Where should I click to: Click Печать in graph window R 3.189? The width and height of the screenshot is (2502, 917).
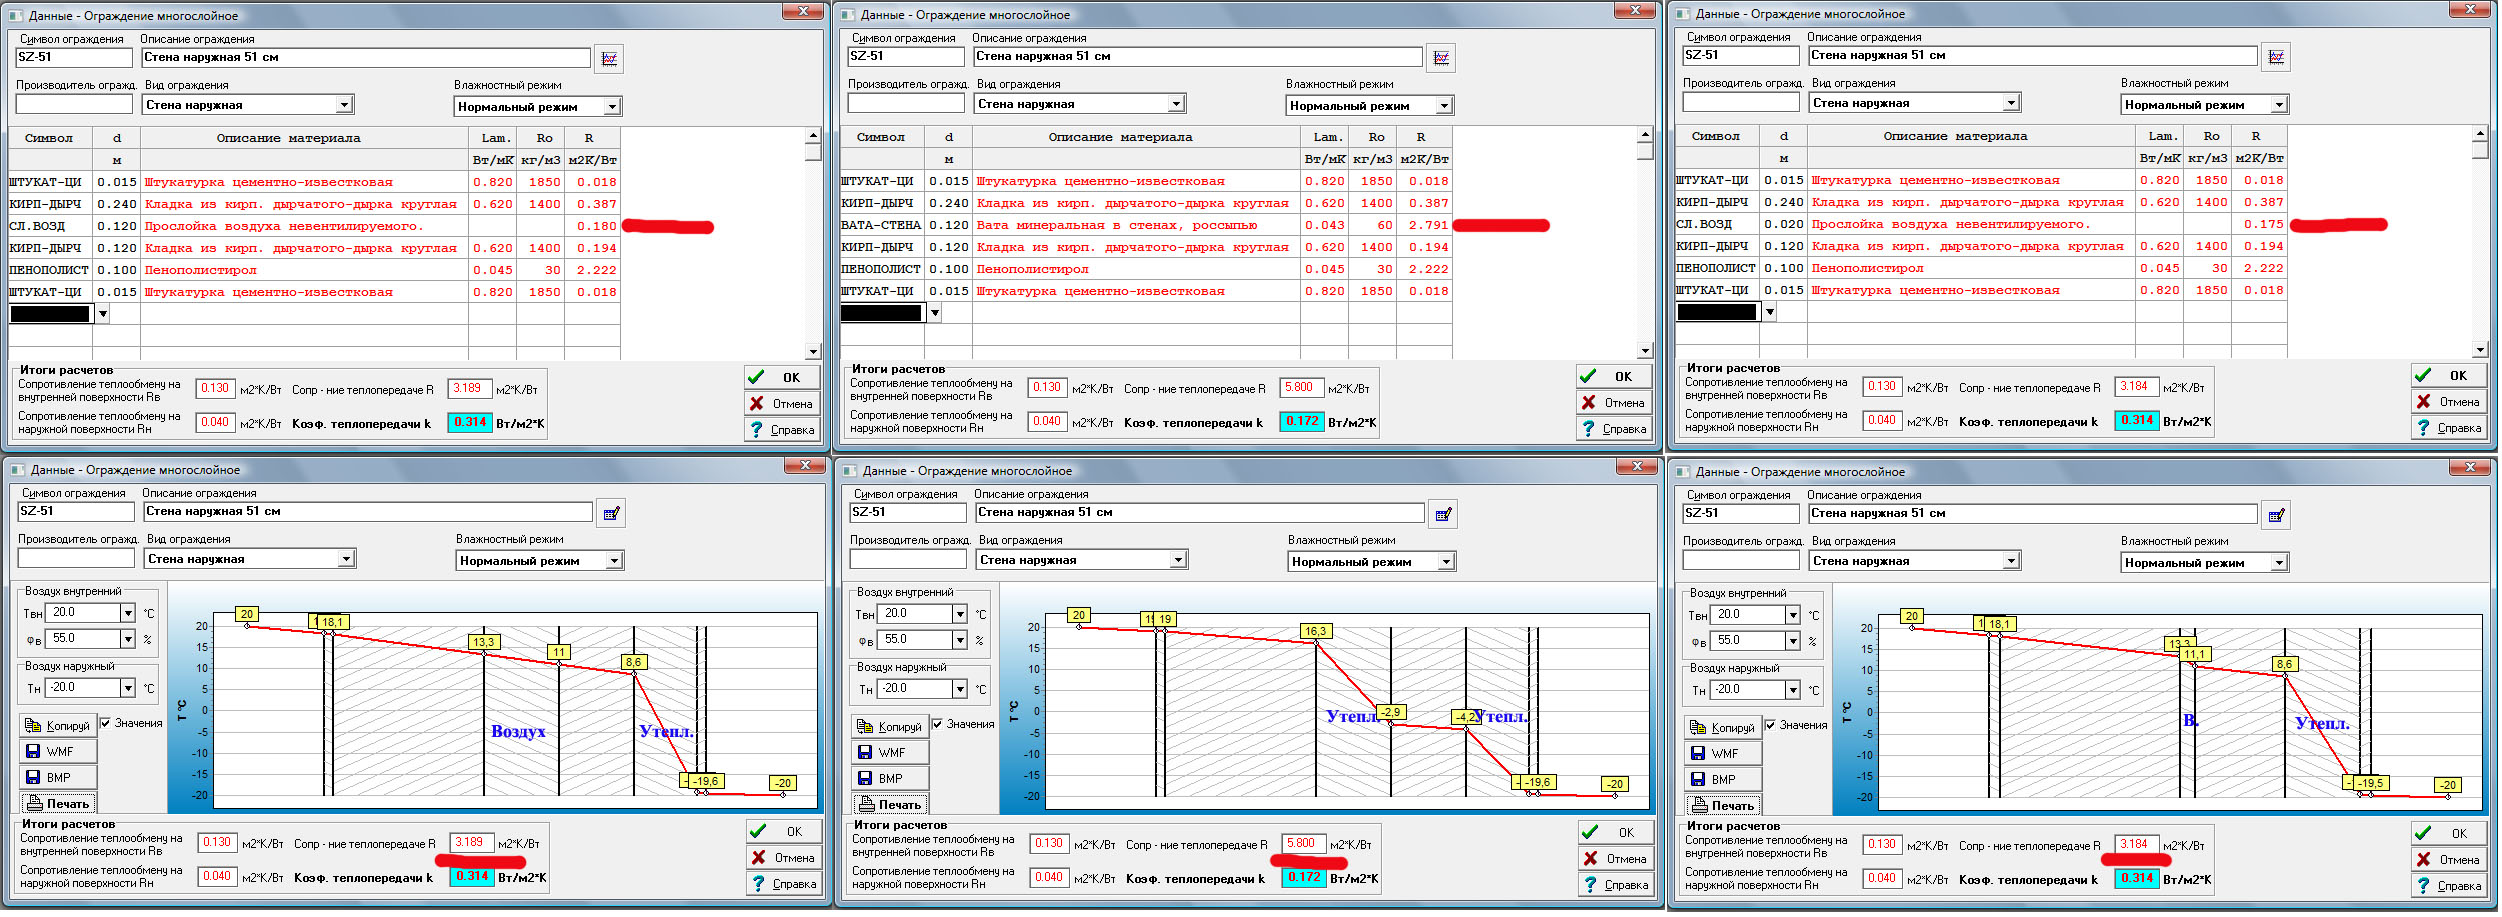pos(58,804)
